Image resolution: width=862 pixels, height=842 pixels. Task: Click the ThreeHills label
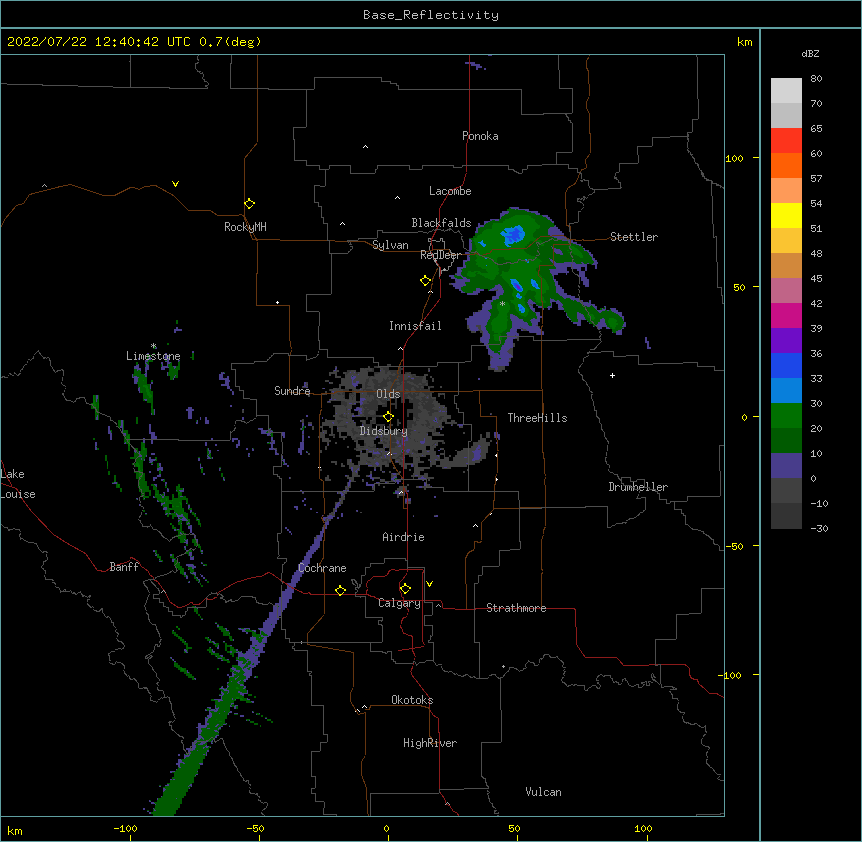click(x=537, y=418)
